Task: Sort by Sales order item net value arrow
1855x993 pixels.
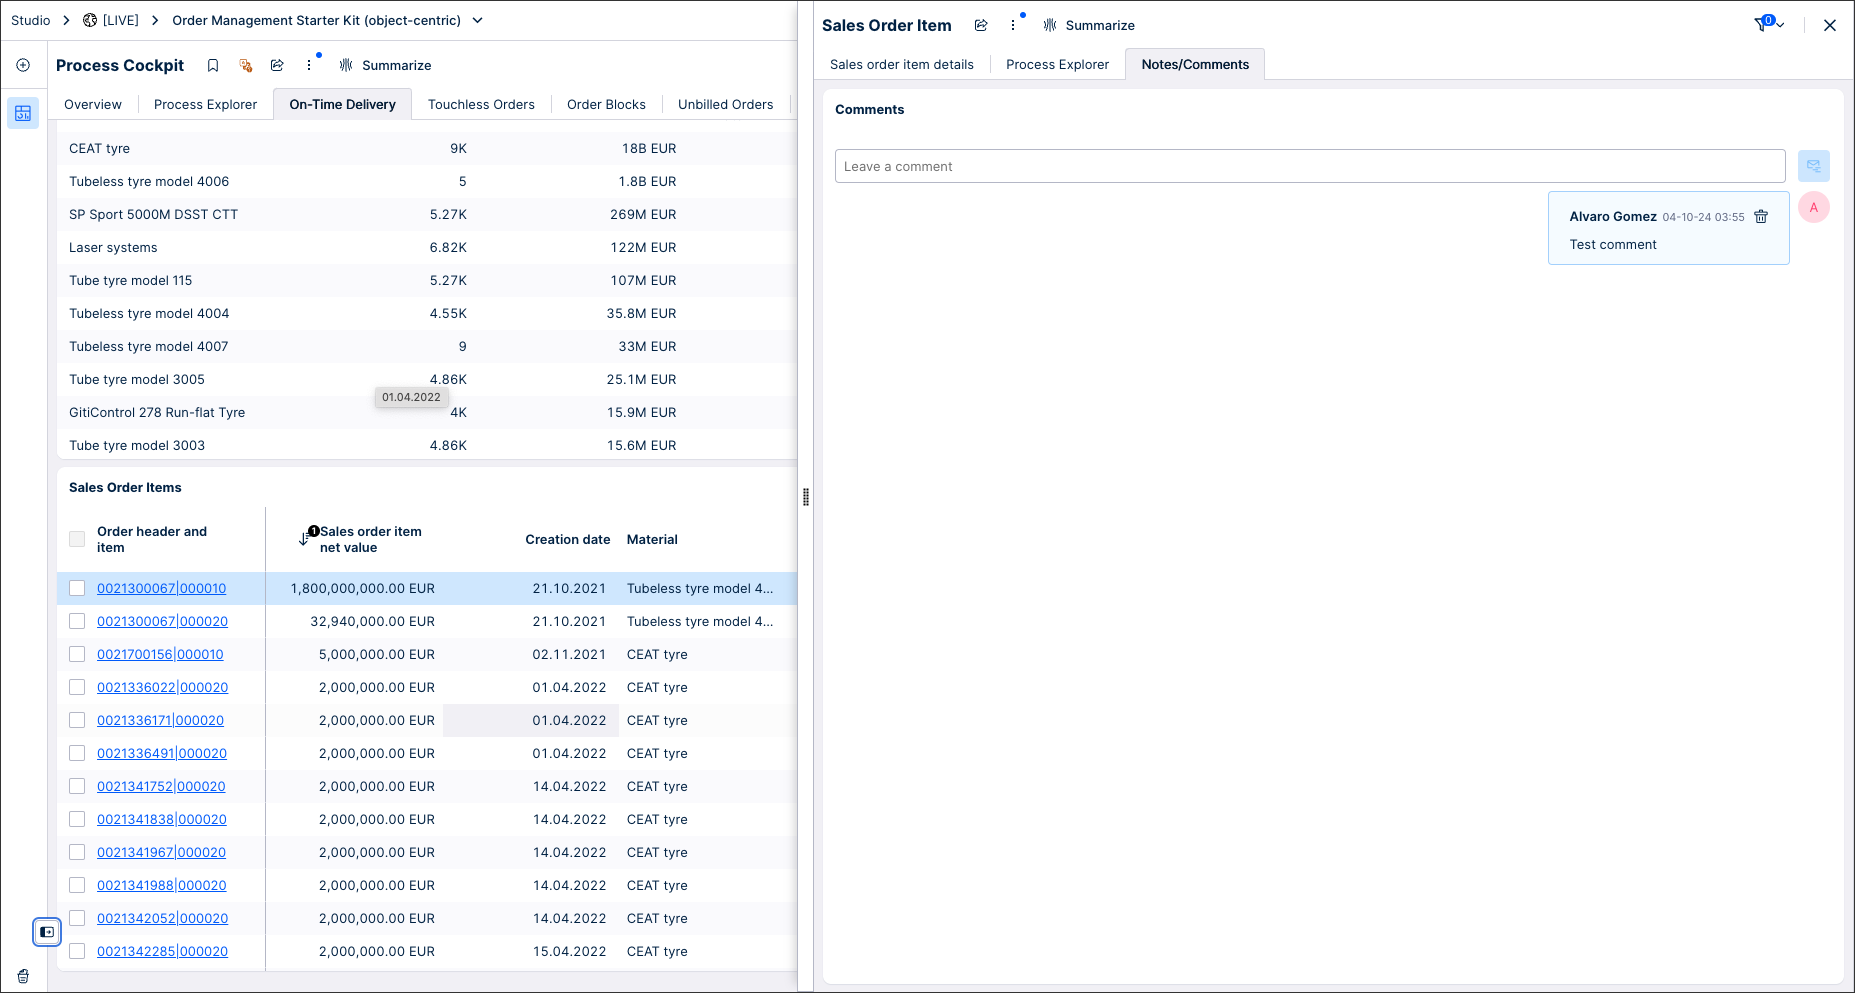Action: (304, 539)
